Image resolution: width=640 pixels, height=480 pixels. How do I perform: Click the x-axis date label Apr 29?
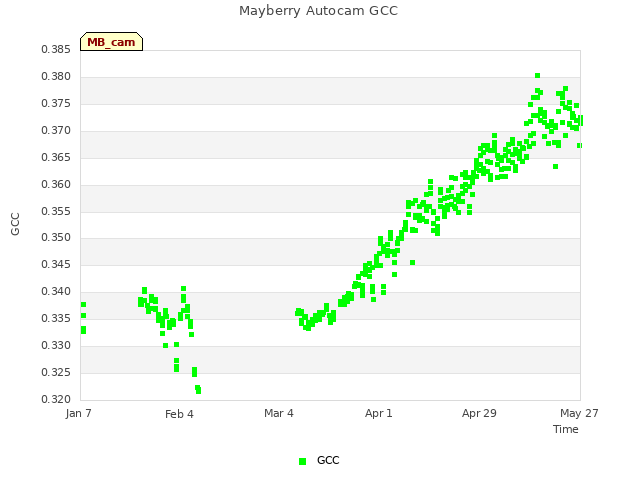tap(479, 413)
